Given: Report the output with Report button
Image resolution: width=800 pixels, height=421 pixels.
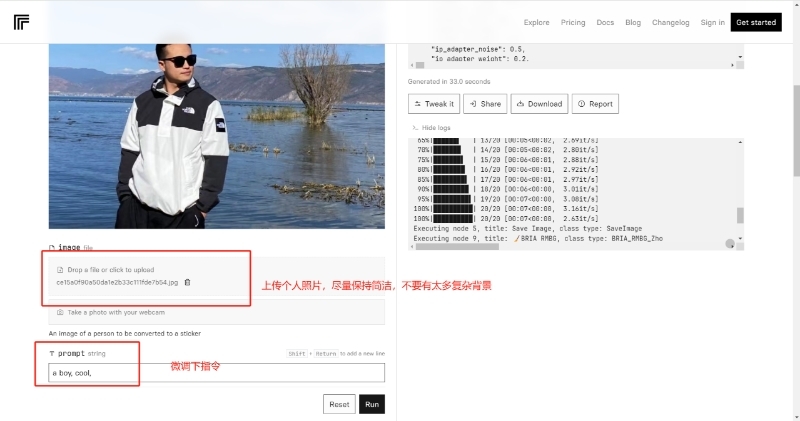Looking at the screenshot, I should (x=595, y=104).
